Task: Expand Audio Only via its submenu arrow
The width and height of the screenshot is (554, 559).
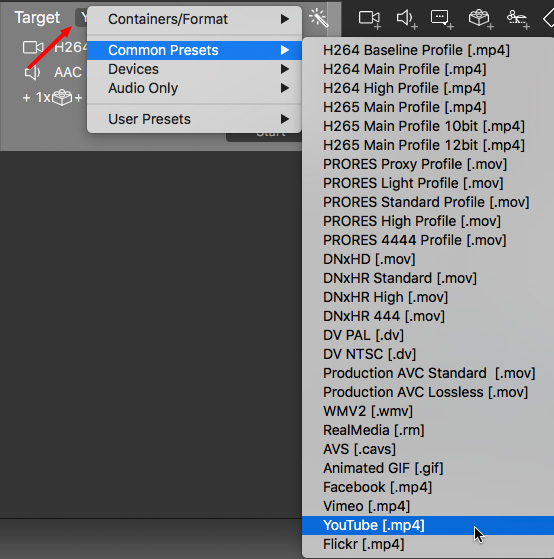Action: pyautogui.click(x=284, y=88)
